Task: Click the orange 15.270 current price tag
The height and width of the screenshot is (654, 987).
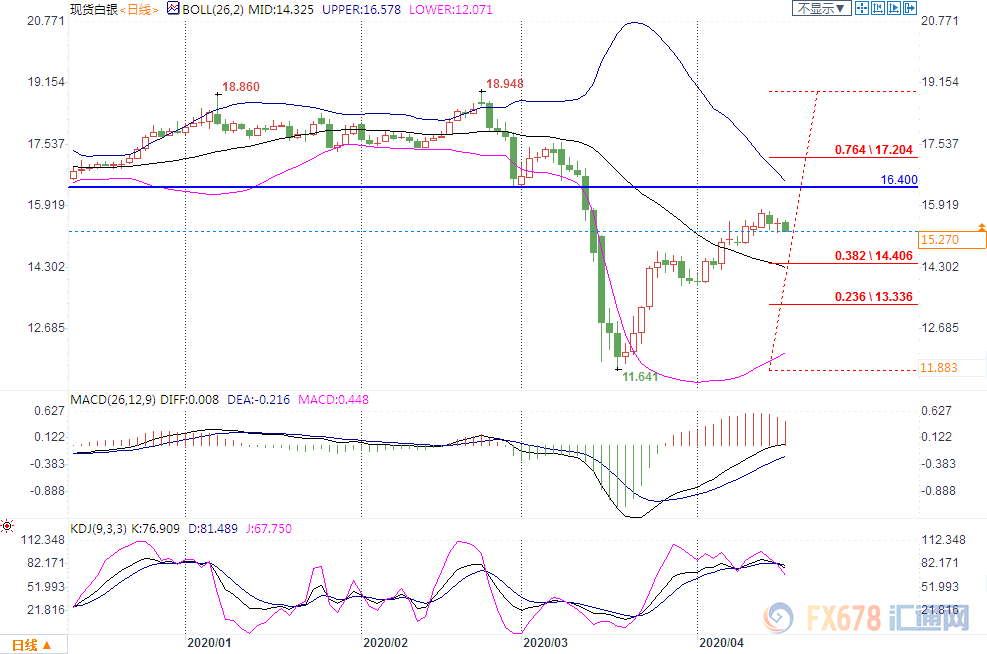Action: pos(951,240)
